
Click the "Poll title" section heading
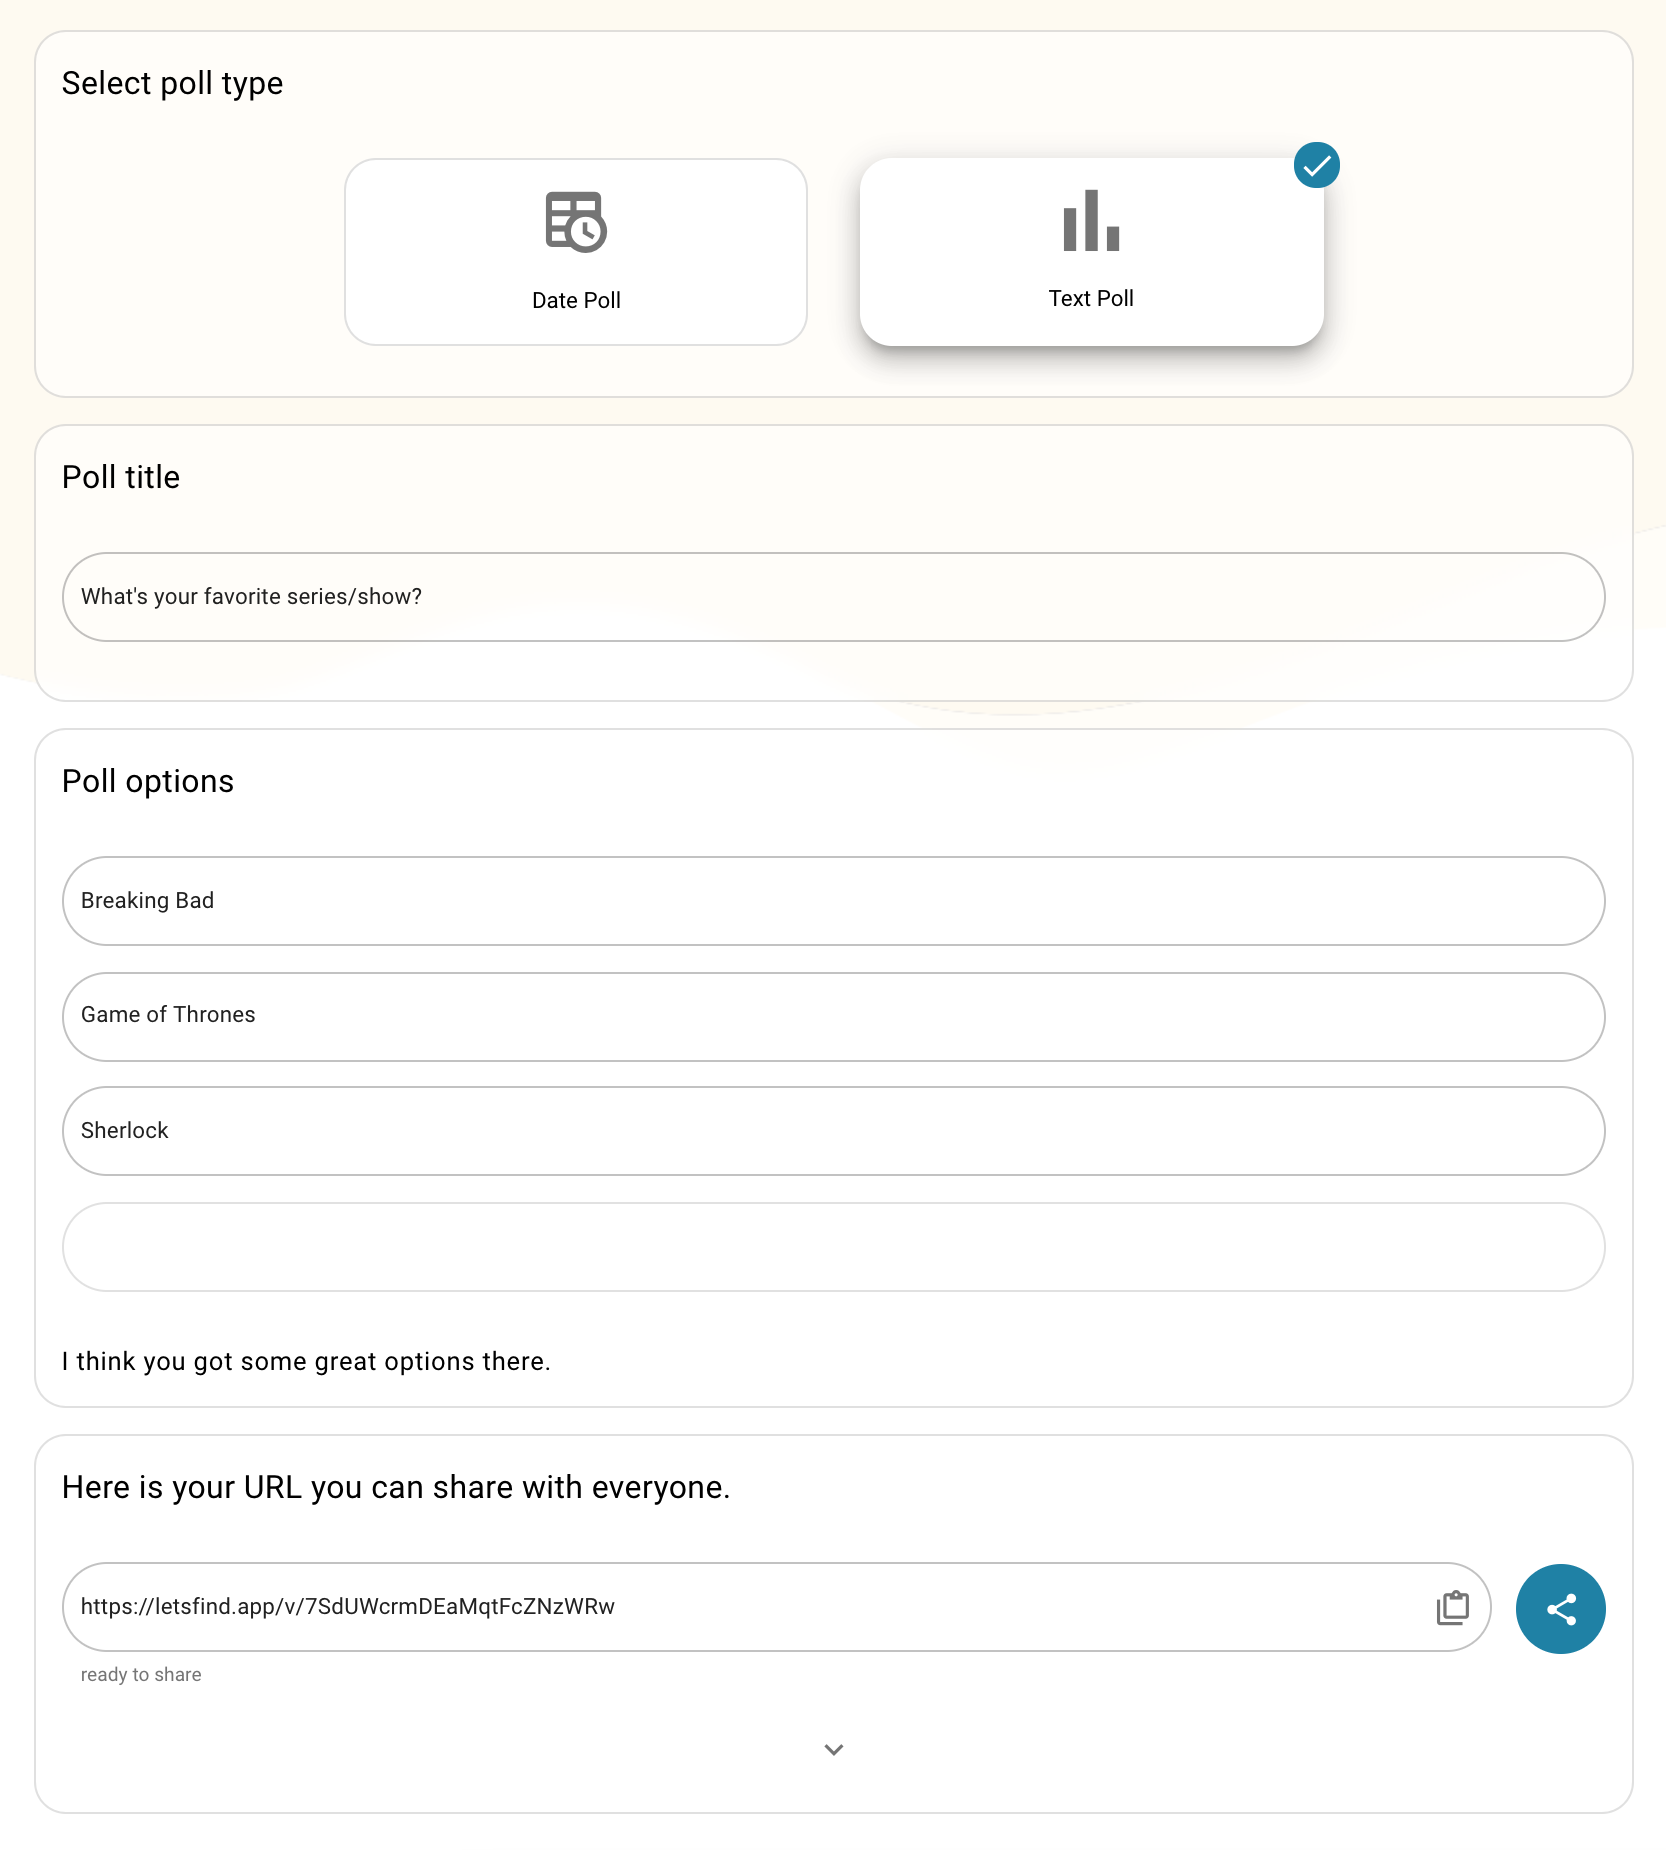(x=121, y=477)
